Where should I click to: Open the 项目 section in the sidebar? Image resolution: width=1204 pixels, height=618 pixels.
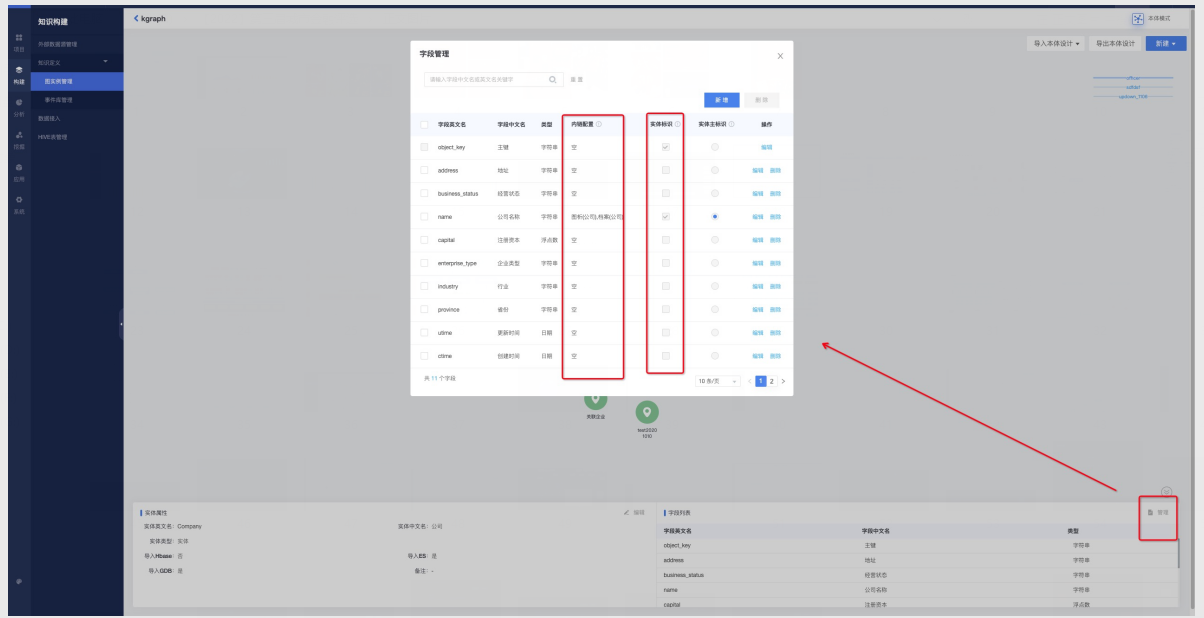point(18,42)
